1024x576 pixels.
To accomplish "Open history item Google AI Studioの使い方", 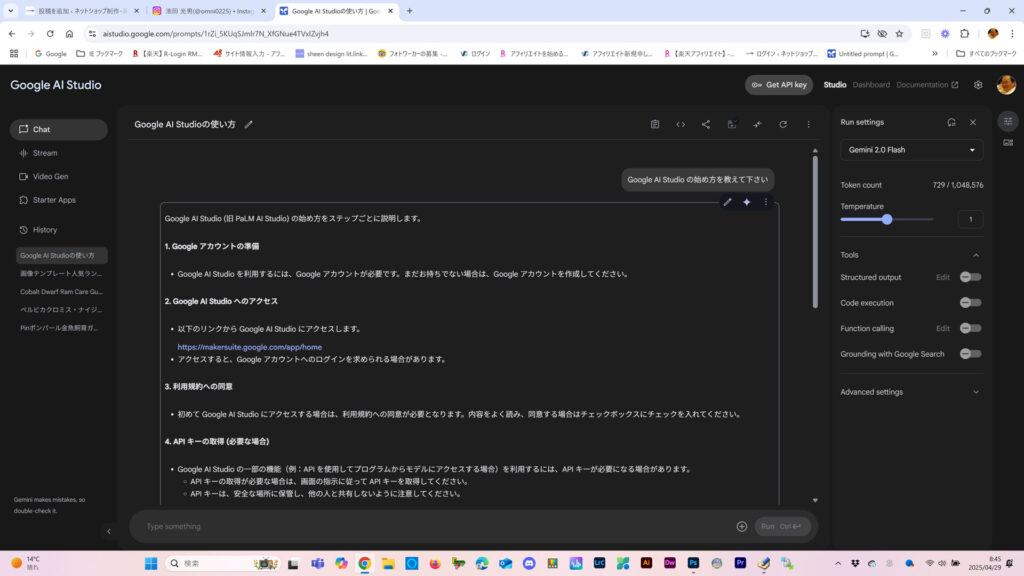I will click(61, 255).
